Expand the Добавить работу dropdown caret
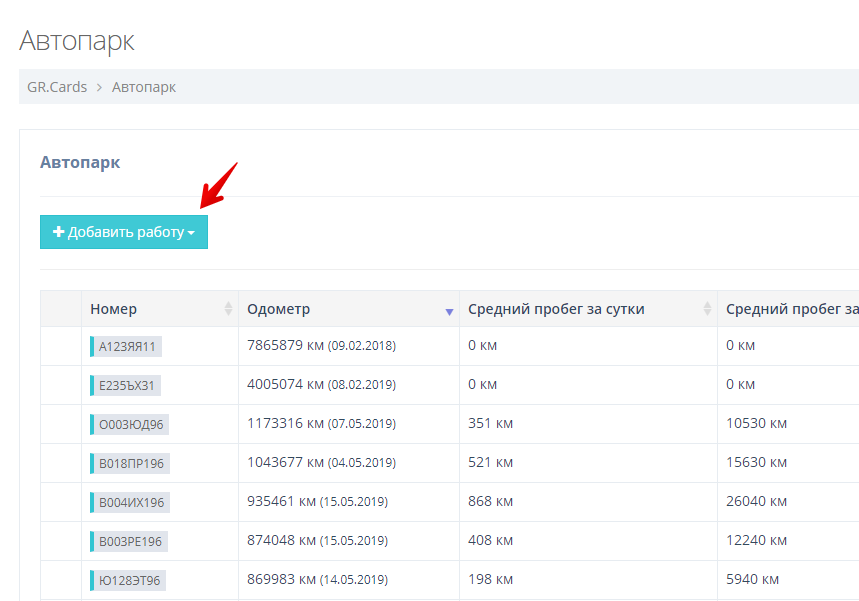 (x=191, y=233)
